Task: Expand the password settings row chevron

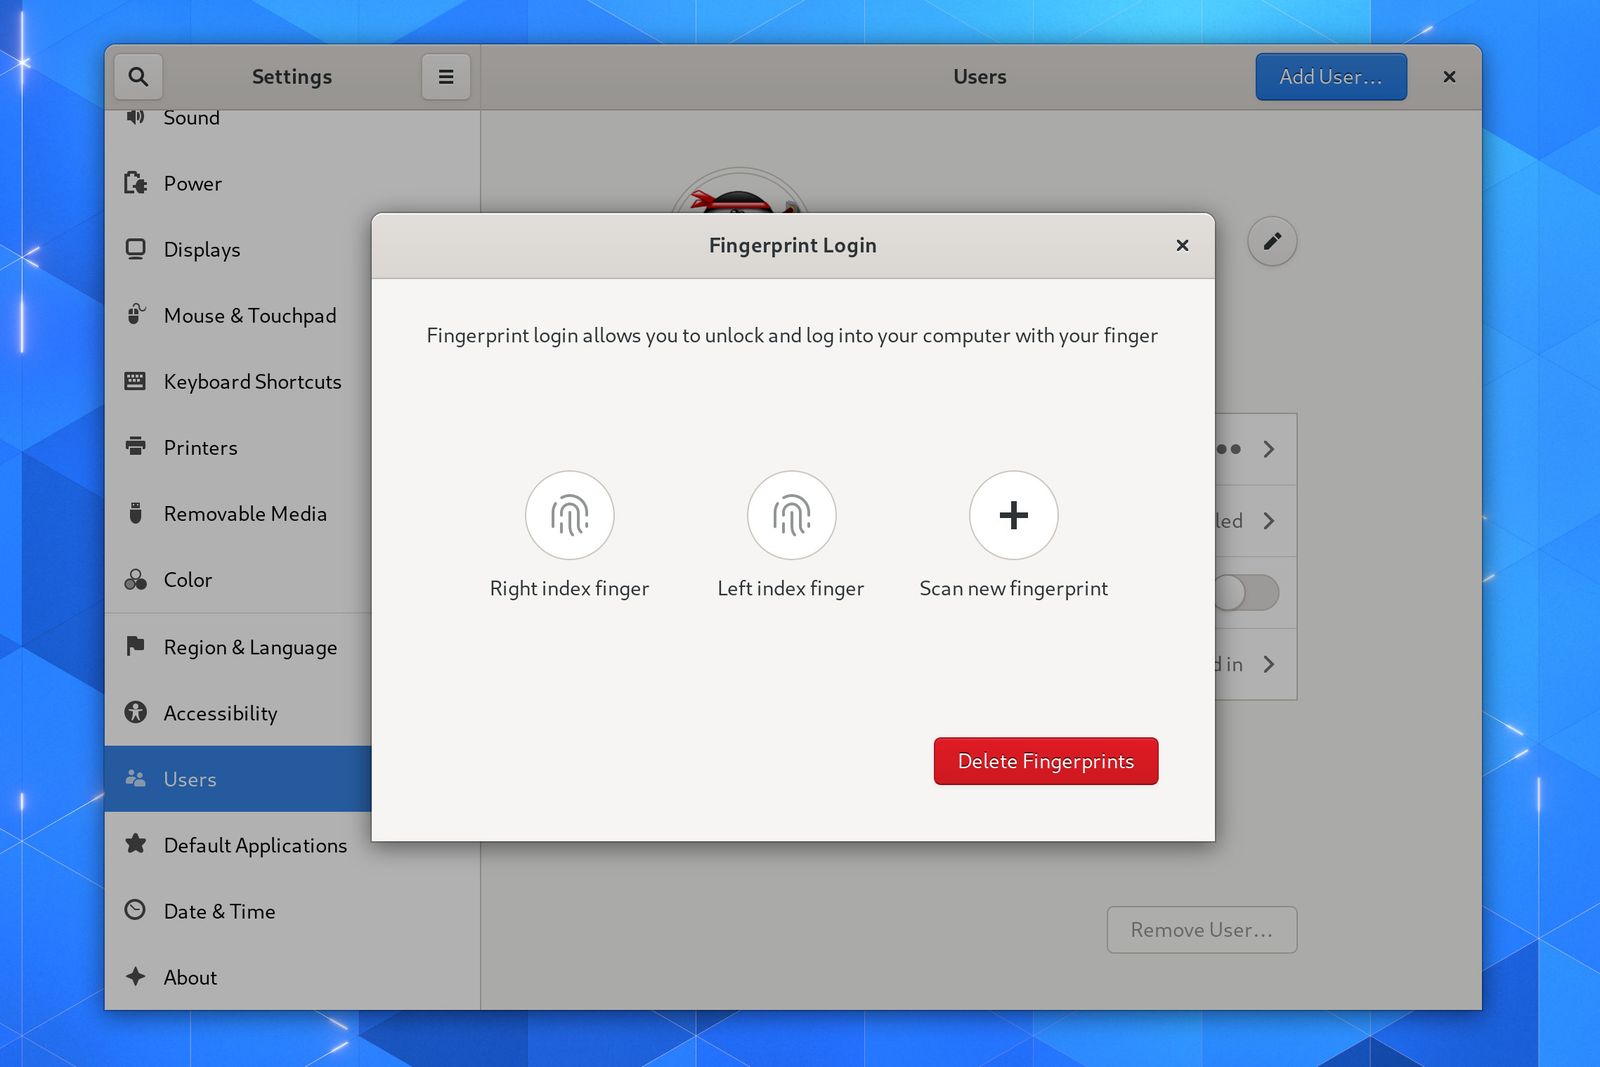Action: pos(1270,449)
